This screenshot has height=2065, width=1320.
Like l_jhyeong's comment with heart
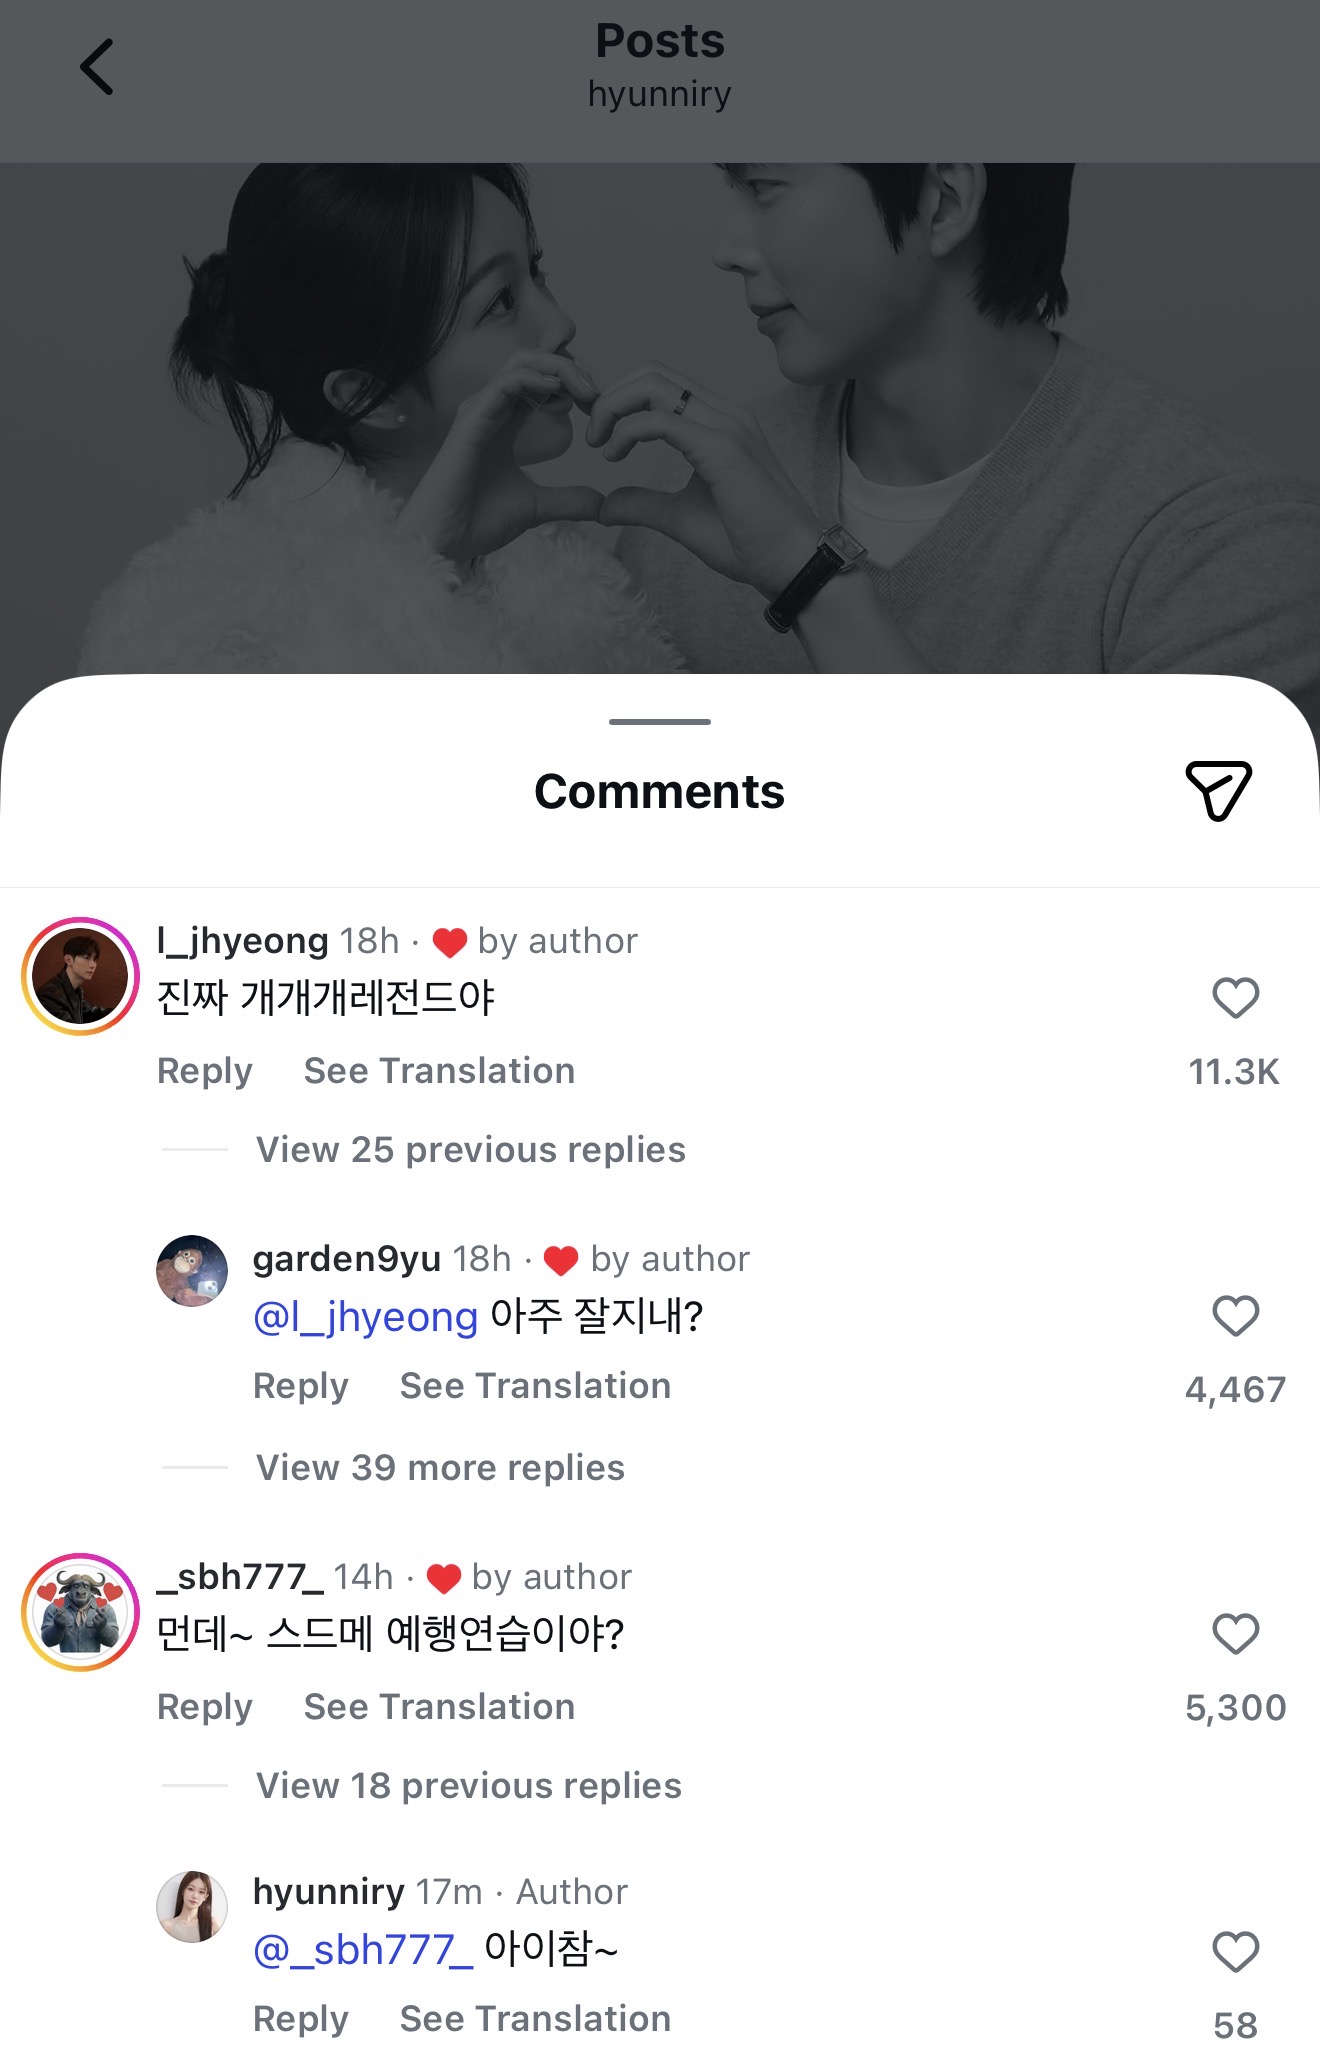coord(1235,998)
